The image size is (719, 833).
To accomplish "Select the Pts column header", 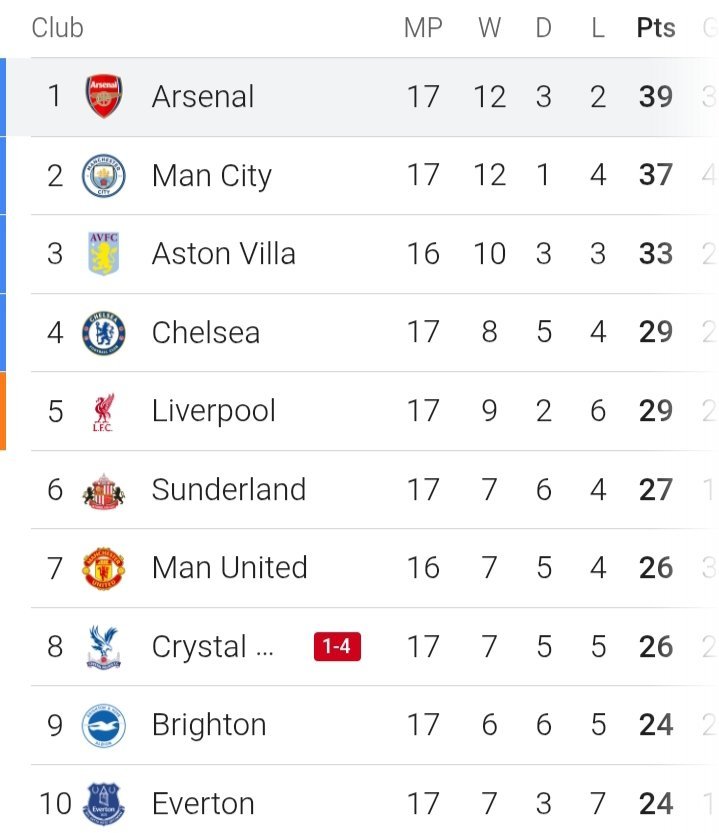I will point(656,28).
